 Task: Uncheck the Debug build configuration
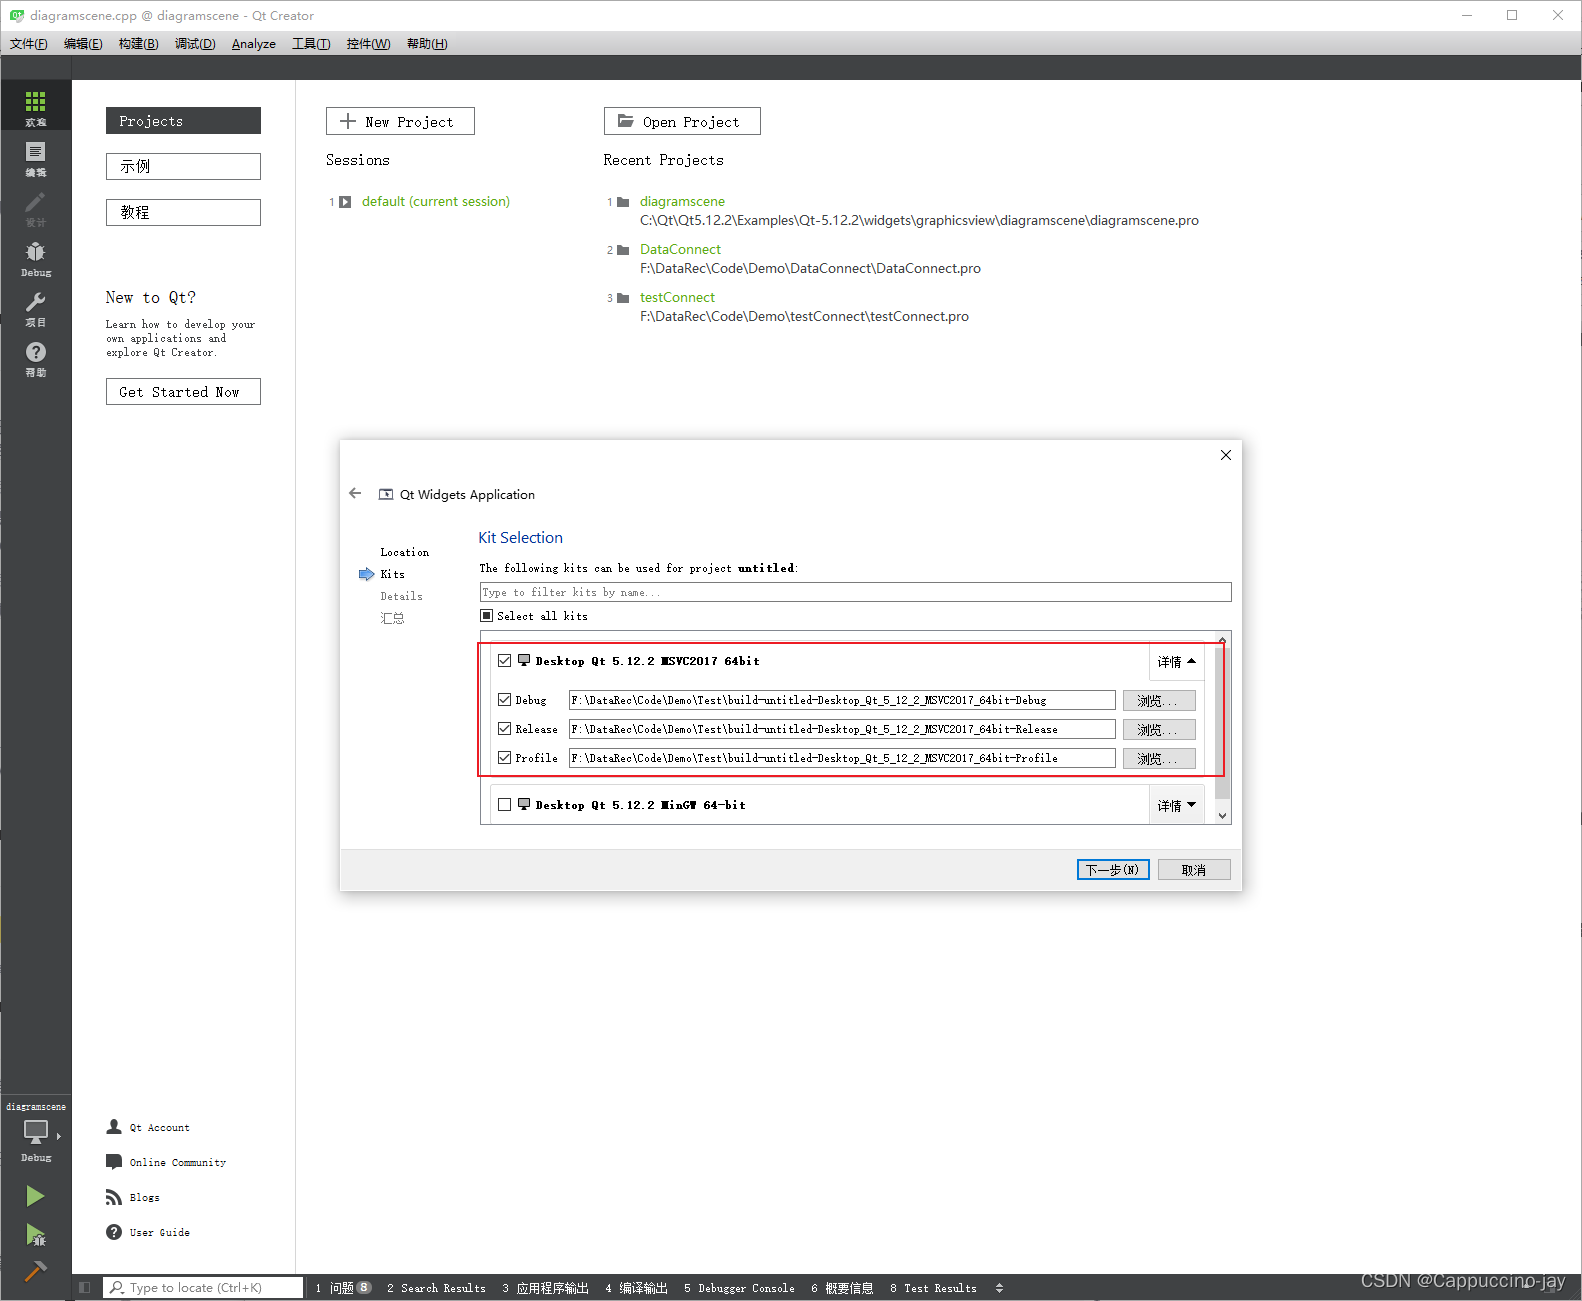505,700
